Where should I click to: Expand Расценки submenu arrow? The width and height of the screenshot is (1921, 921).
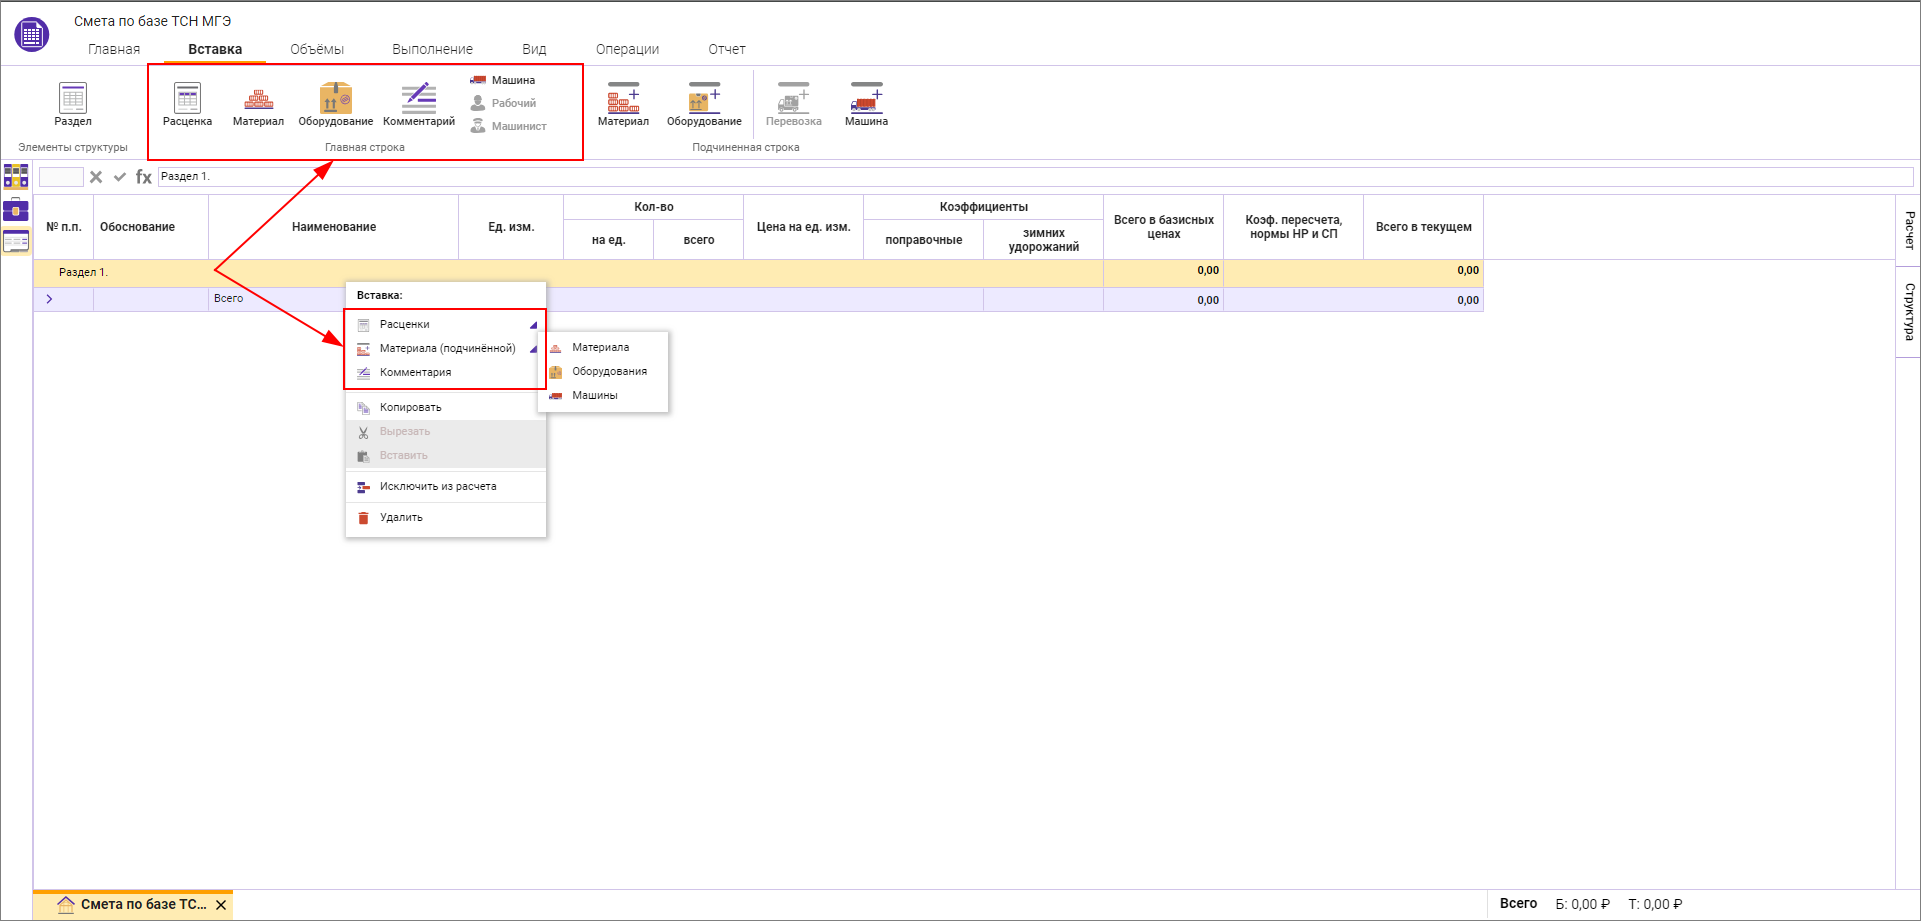click(533, 325)
